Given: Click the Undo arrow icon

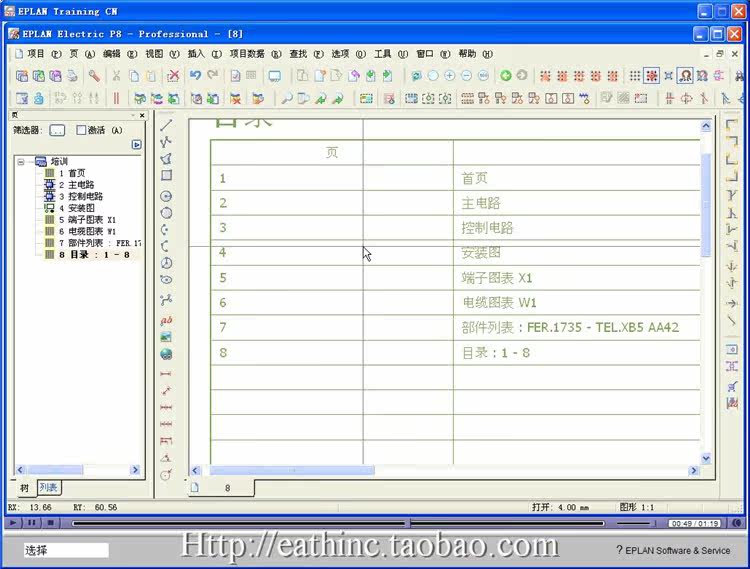Looking at the screenshot, I should pos(195,76).
